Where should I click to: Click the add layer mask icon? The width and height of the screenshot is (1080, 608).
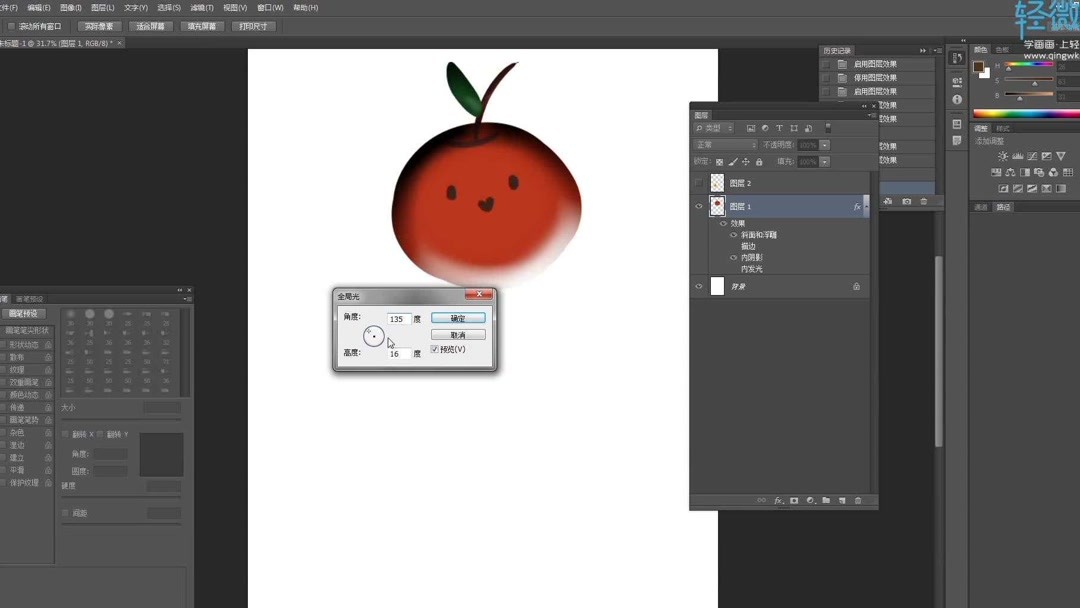(794, 500)
